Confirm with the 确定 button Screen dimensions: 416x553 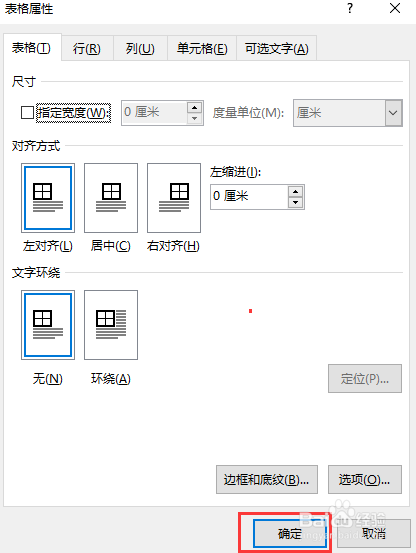[290, 534]
